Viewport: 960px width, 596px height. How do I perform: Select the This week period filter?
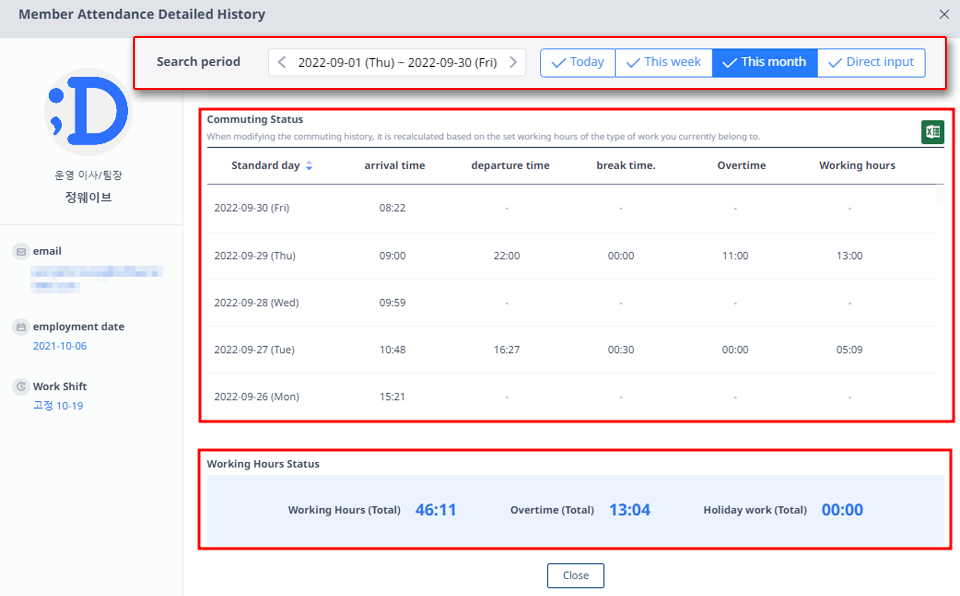click(664, 62)
